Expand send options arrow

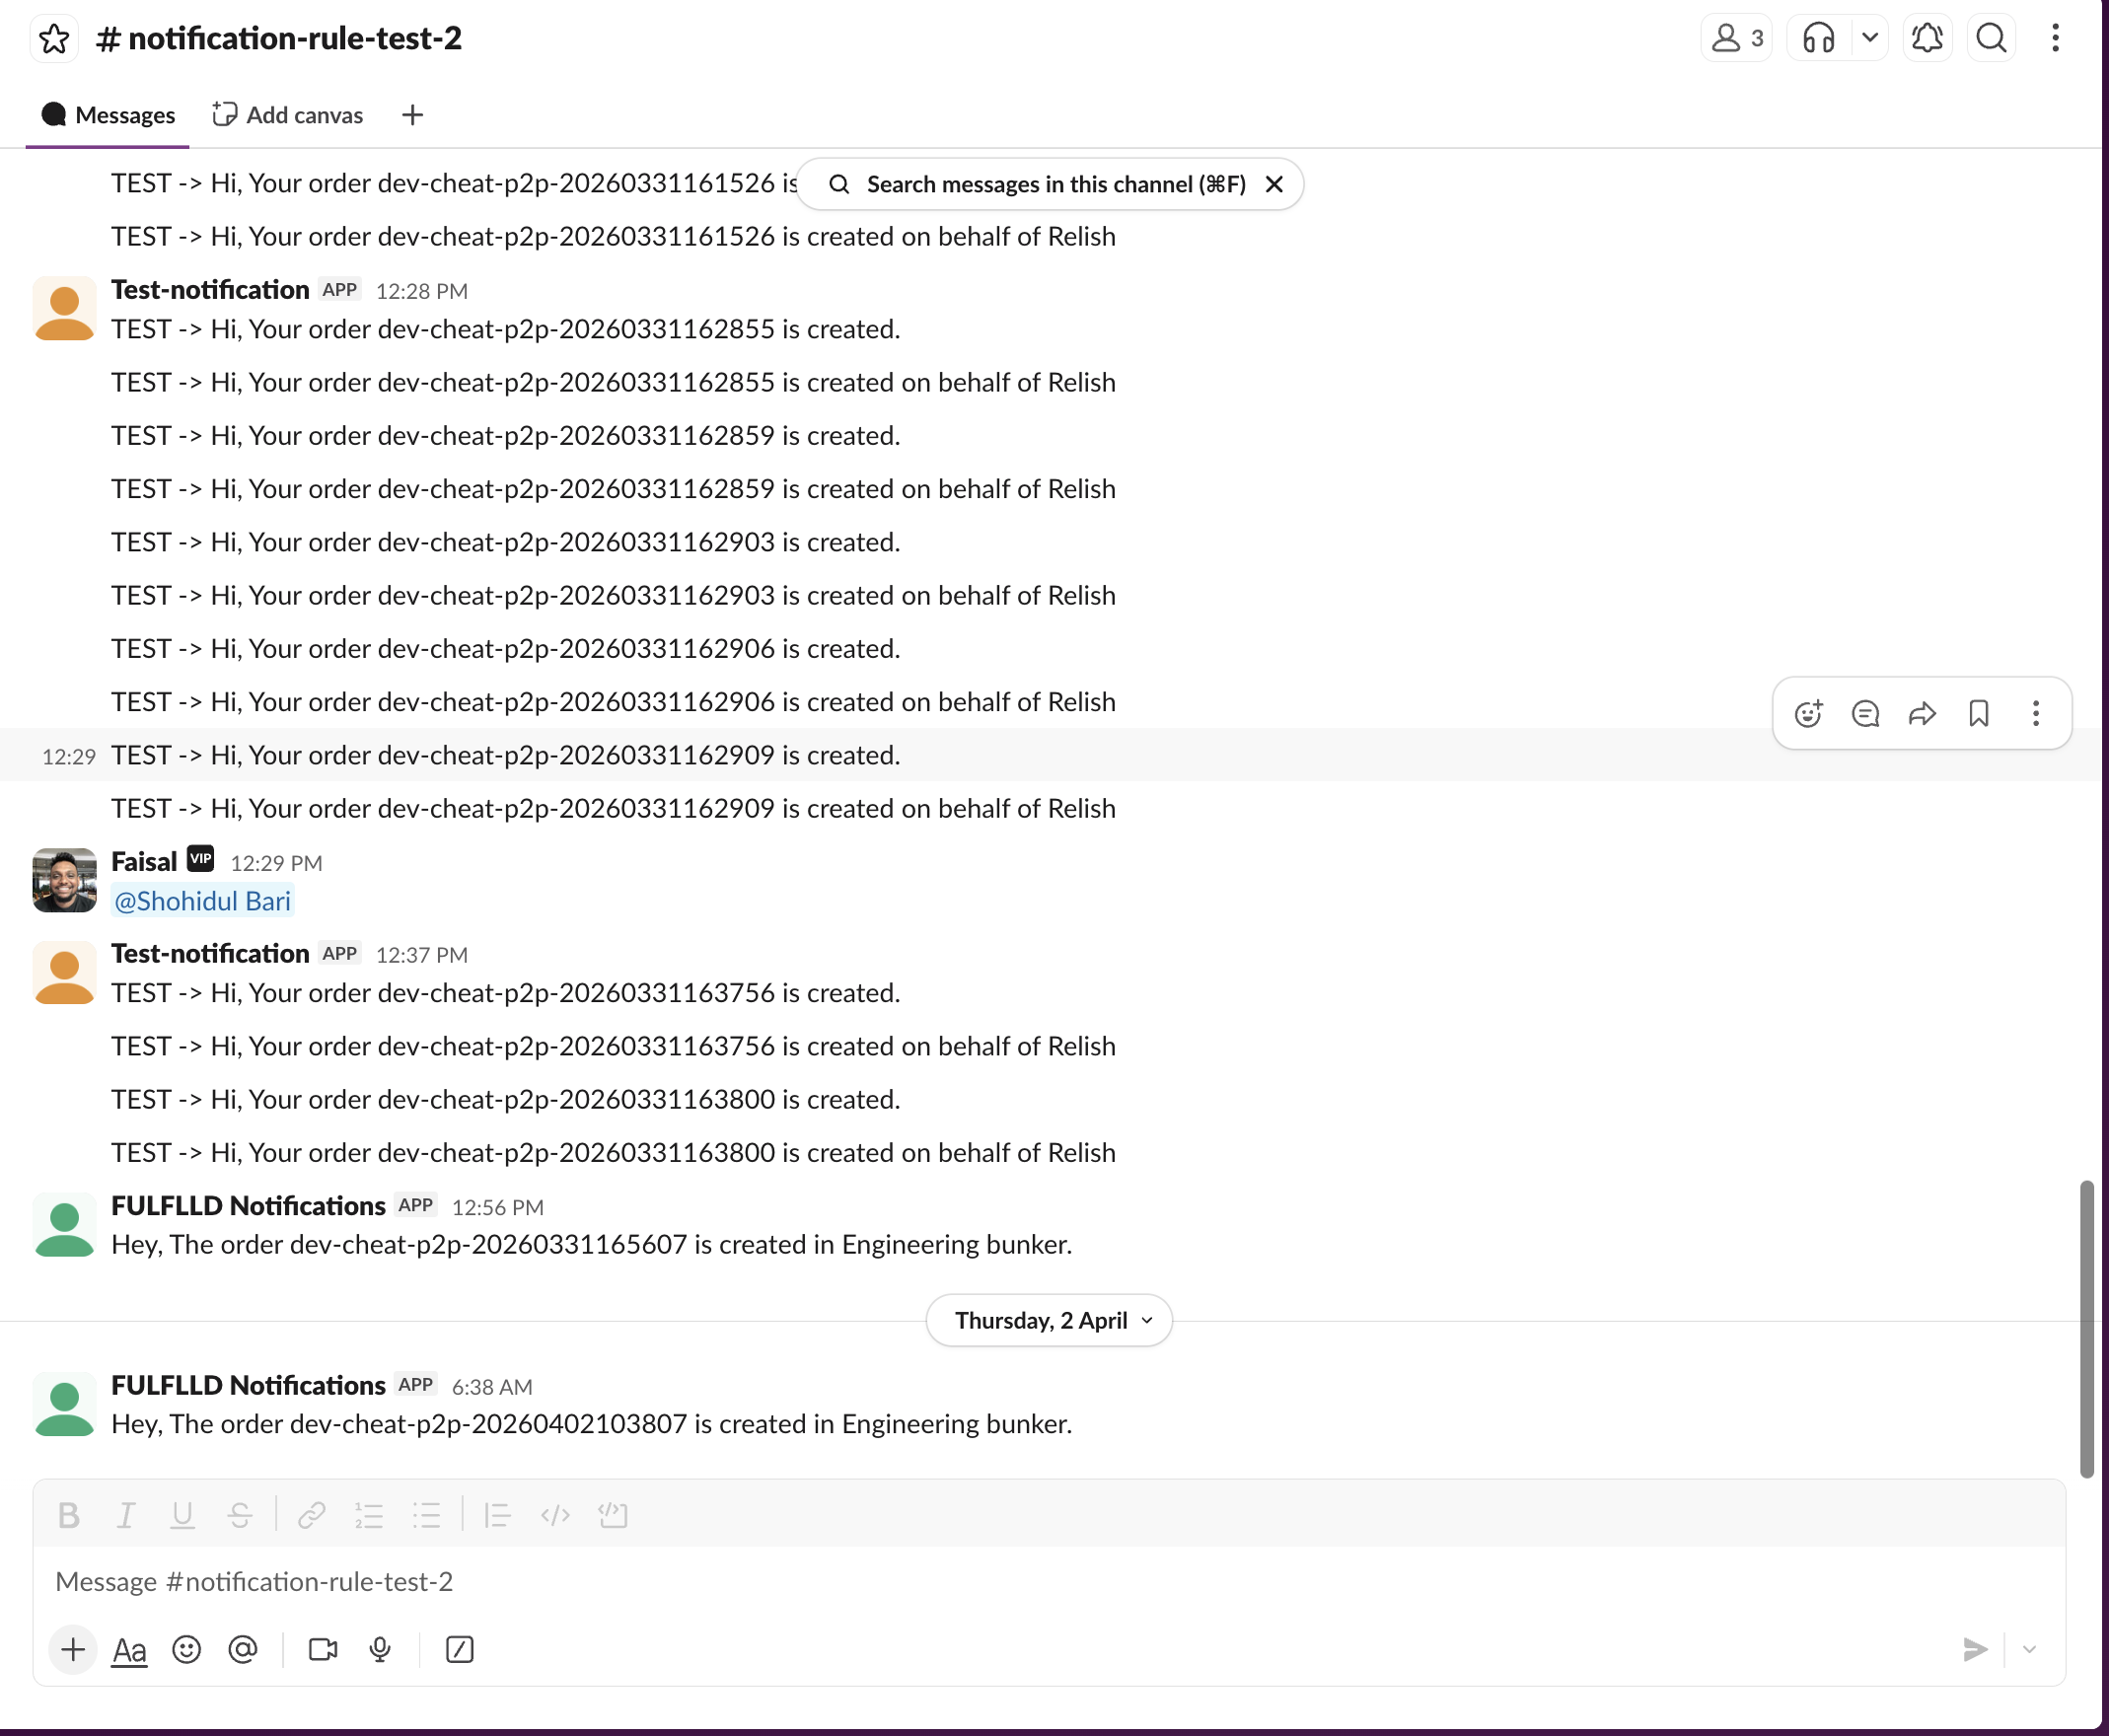(x=2029, y=1650)
